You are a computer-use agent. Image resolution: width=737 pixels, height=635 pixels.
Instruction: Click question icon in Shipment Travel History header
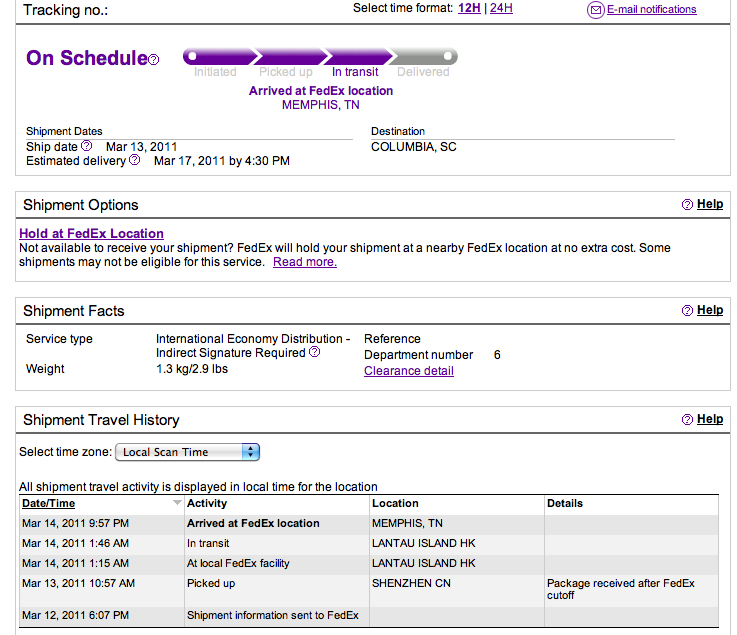click(x=687, y=419)
